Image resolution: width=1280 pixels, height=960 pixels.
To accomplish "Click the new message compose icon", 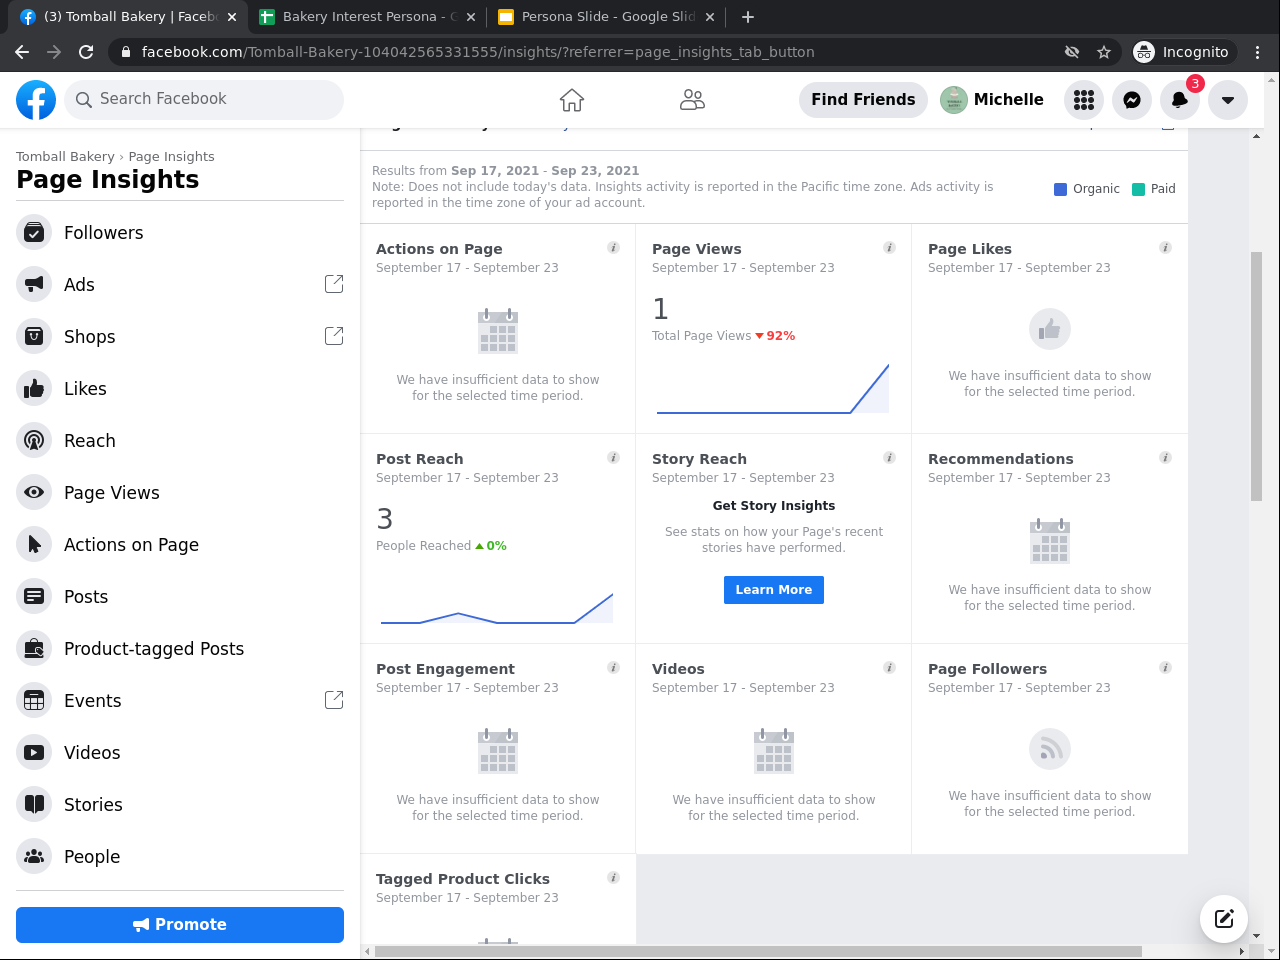I will pyautogui.click(x=1224, y=918).
